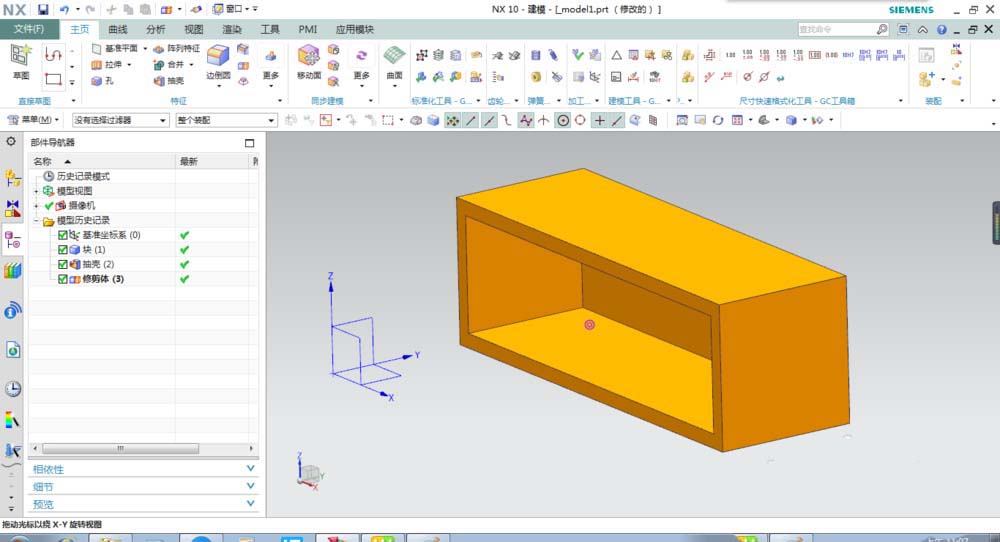The width and height of the screenshot is (1000, 542).
Task: Select the 草图 sketch tool icon
Action: 20,56
